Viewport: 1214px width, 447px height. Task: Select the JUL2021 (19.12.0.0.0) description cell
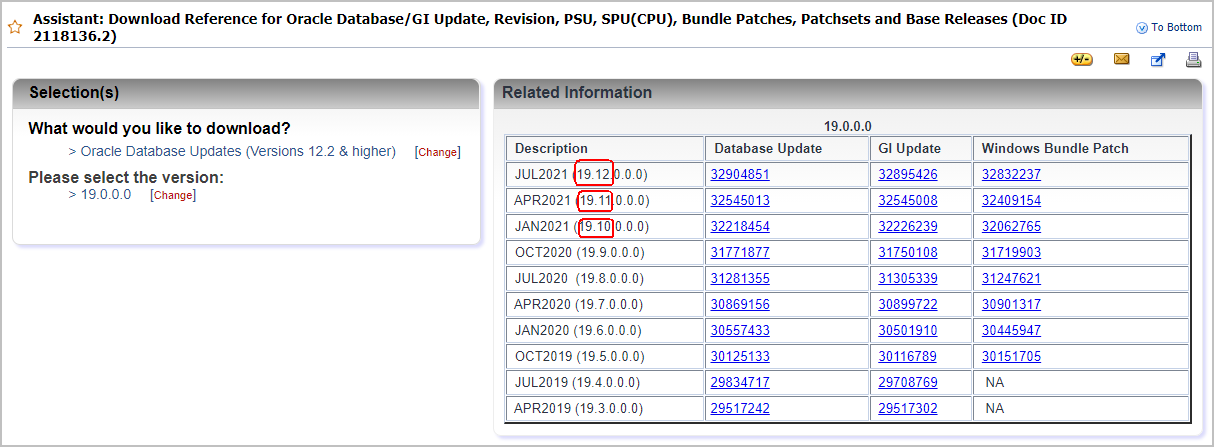tap(605, 174)
